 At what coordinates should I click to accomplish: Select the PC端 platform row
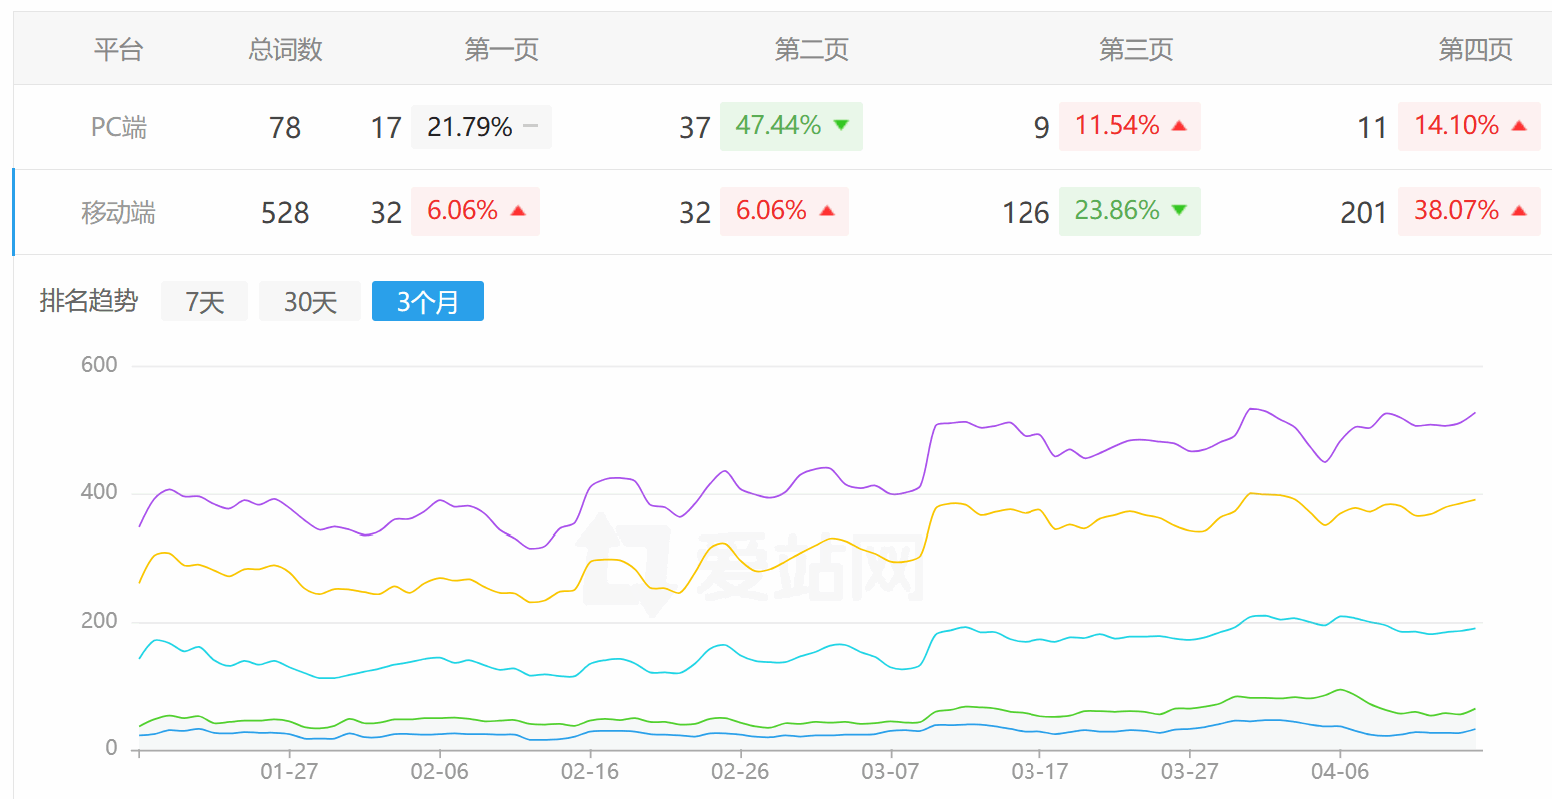tap(783, 127)
